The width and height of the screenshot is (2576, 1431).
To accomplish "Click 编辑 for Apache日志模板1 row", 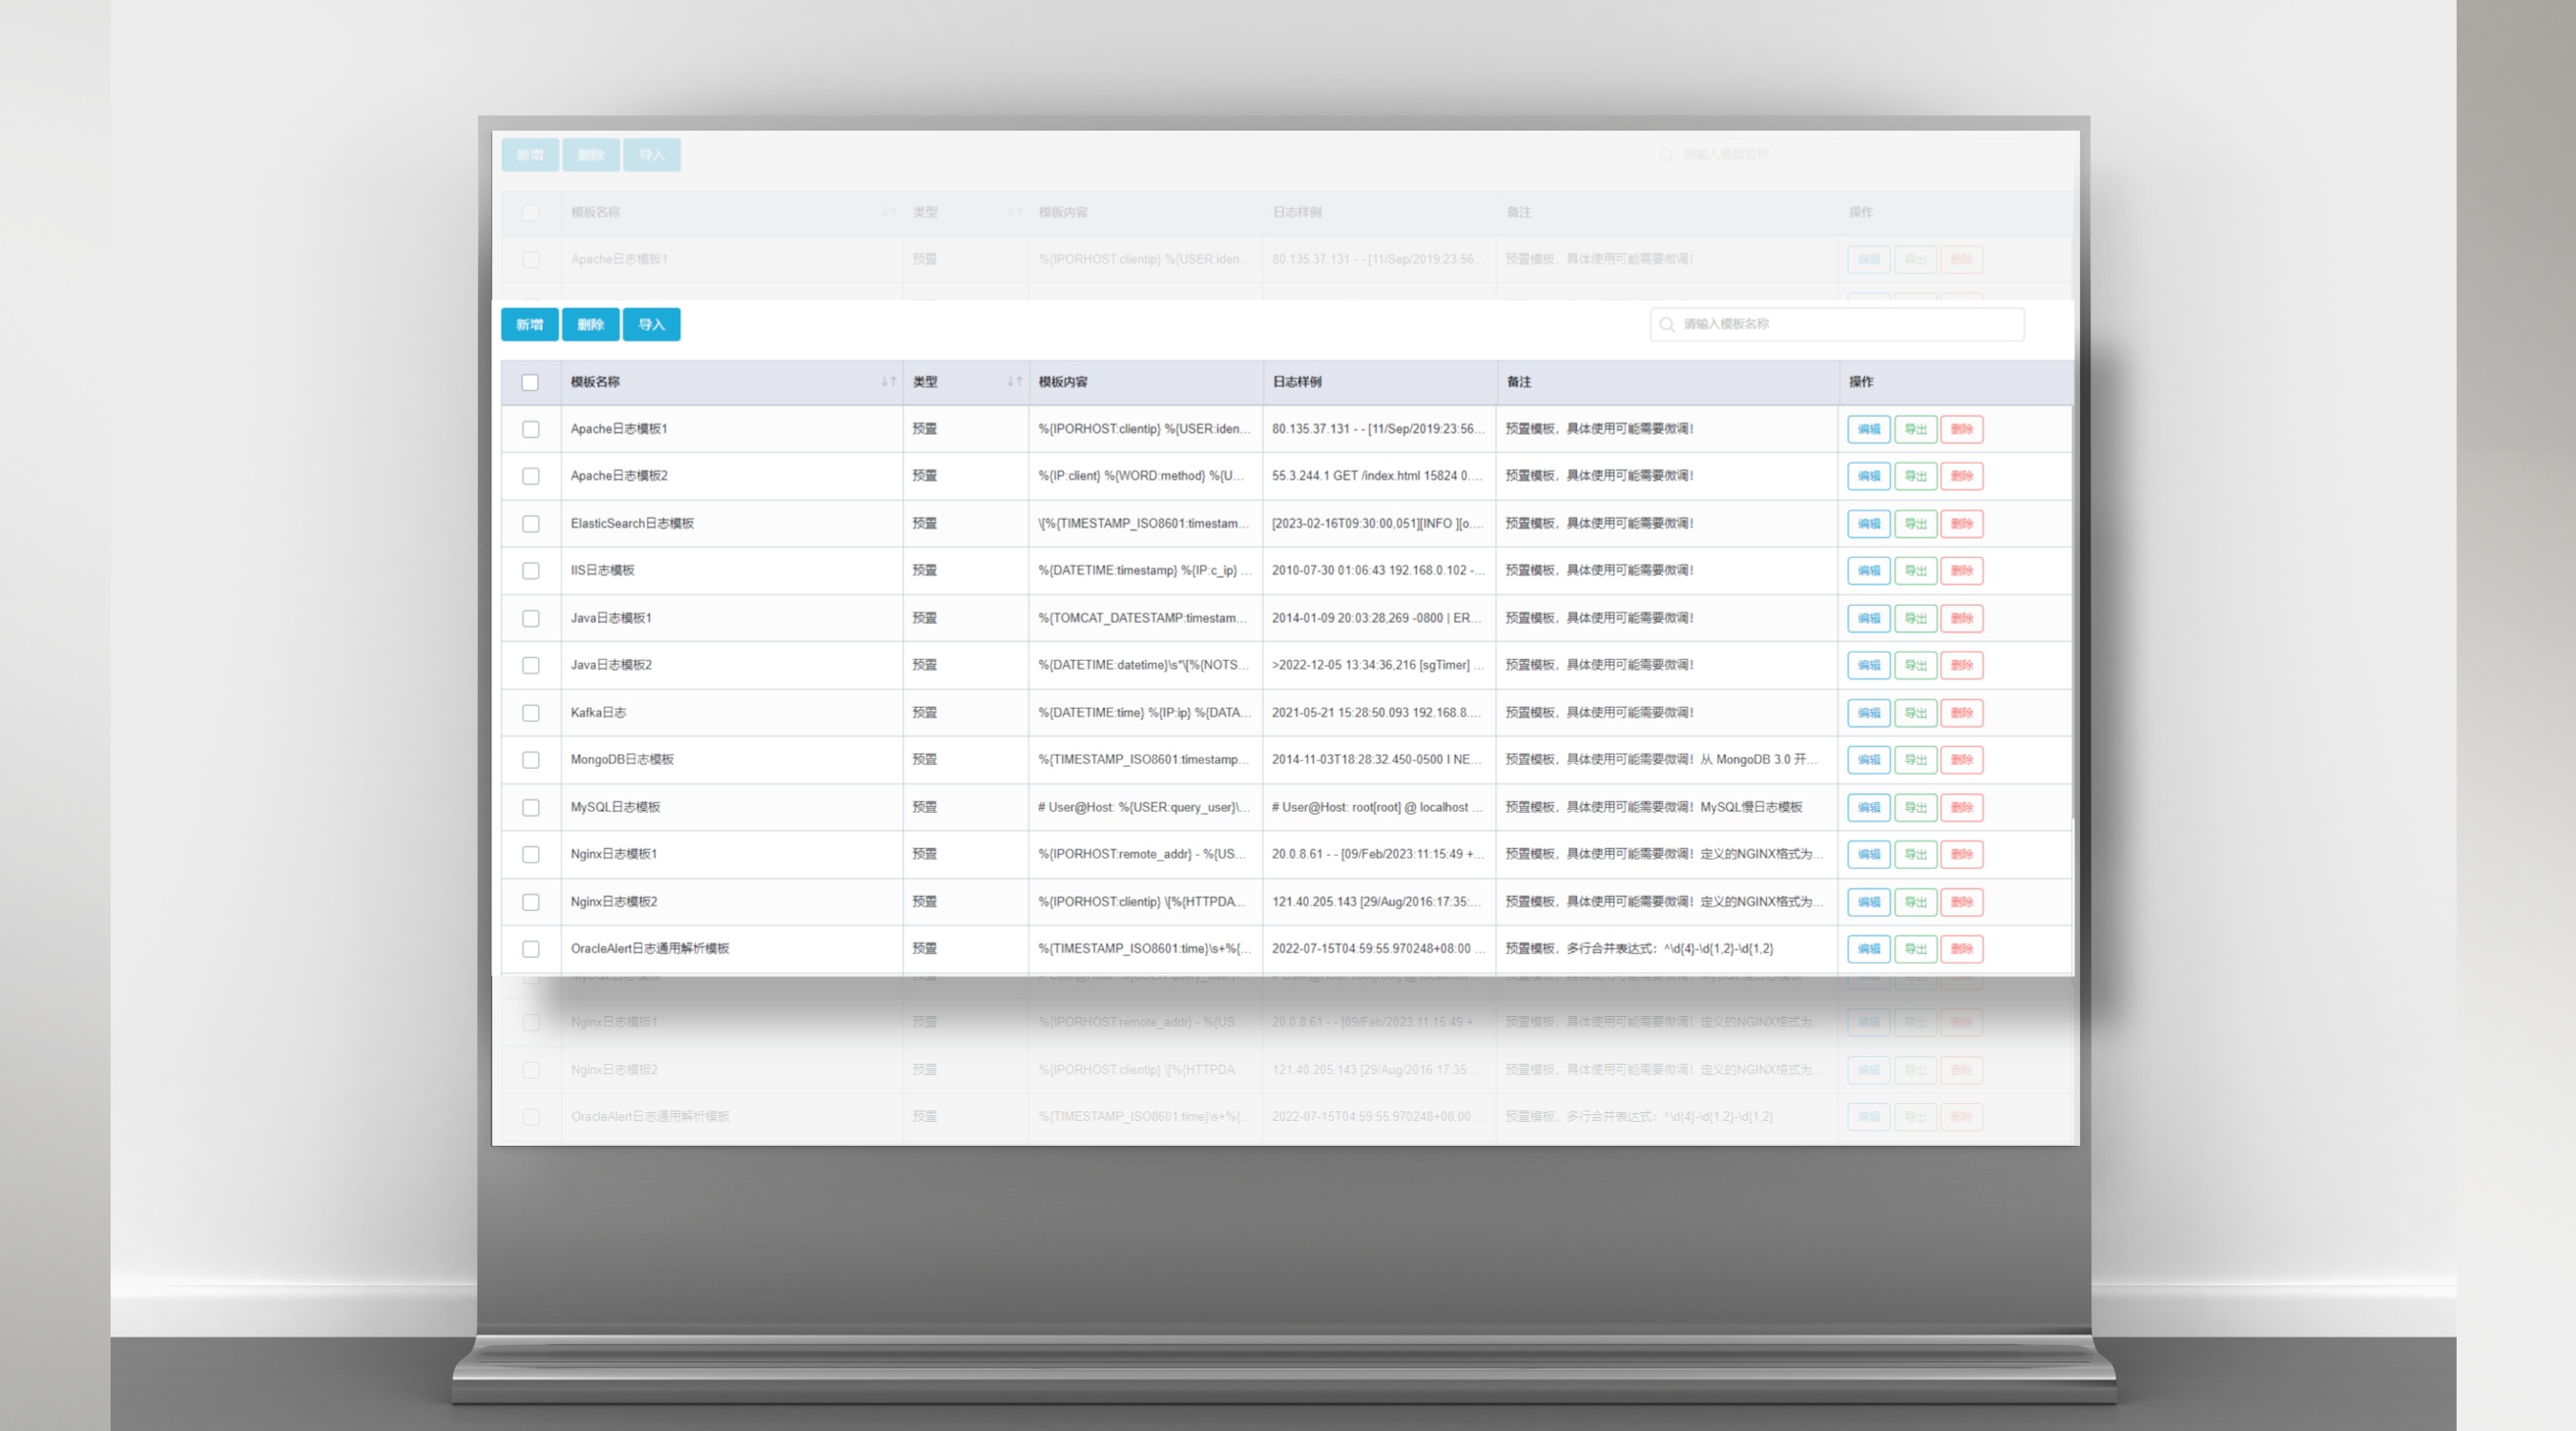I will coord(1868,429).
